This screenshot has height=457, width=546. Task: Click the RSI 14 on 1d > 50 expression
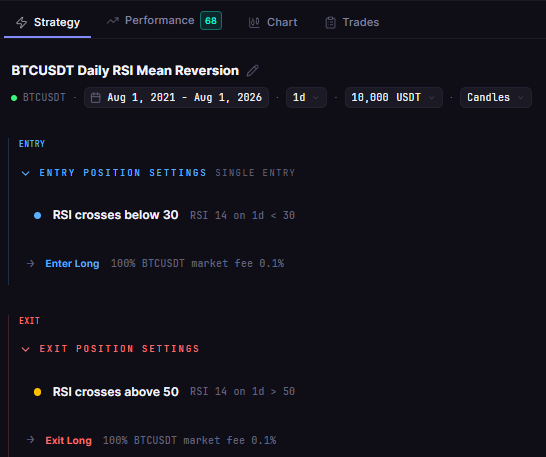(243, 392)
